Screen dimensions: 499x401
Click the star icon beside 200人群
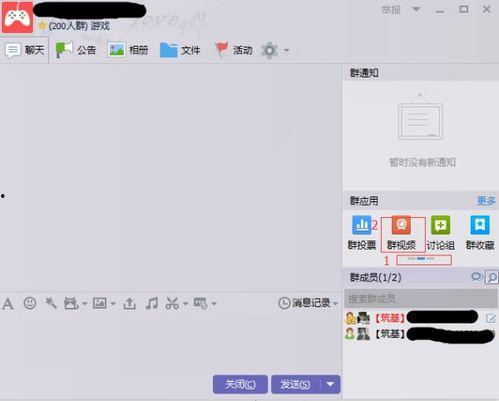point(42,25)
